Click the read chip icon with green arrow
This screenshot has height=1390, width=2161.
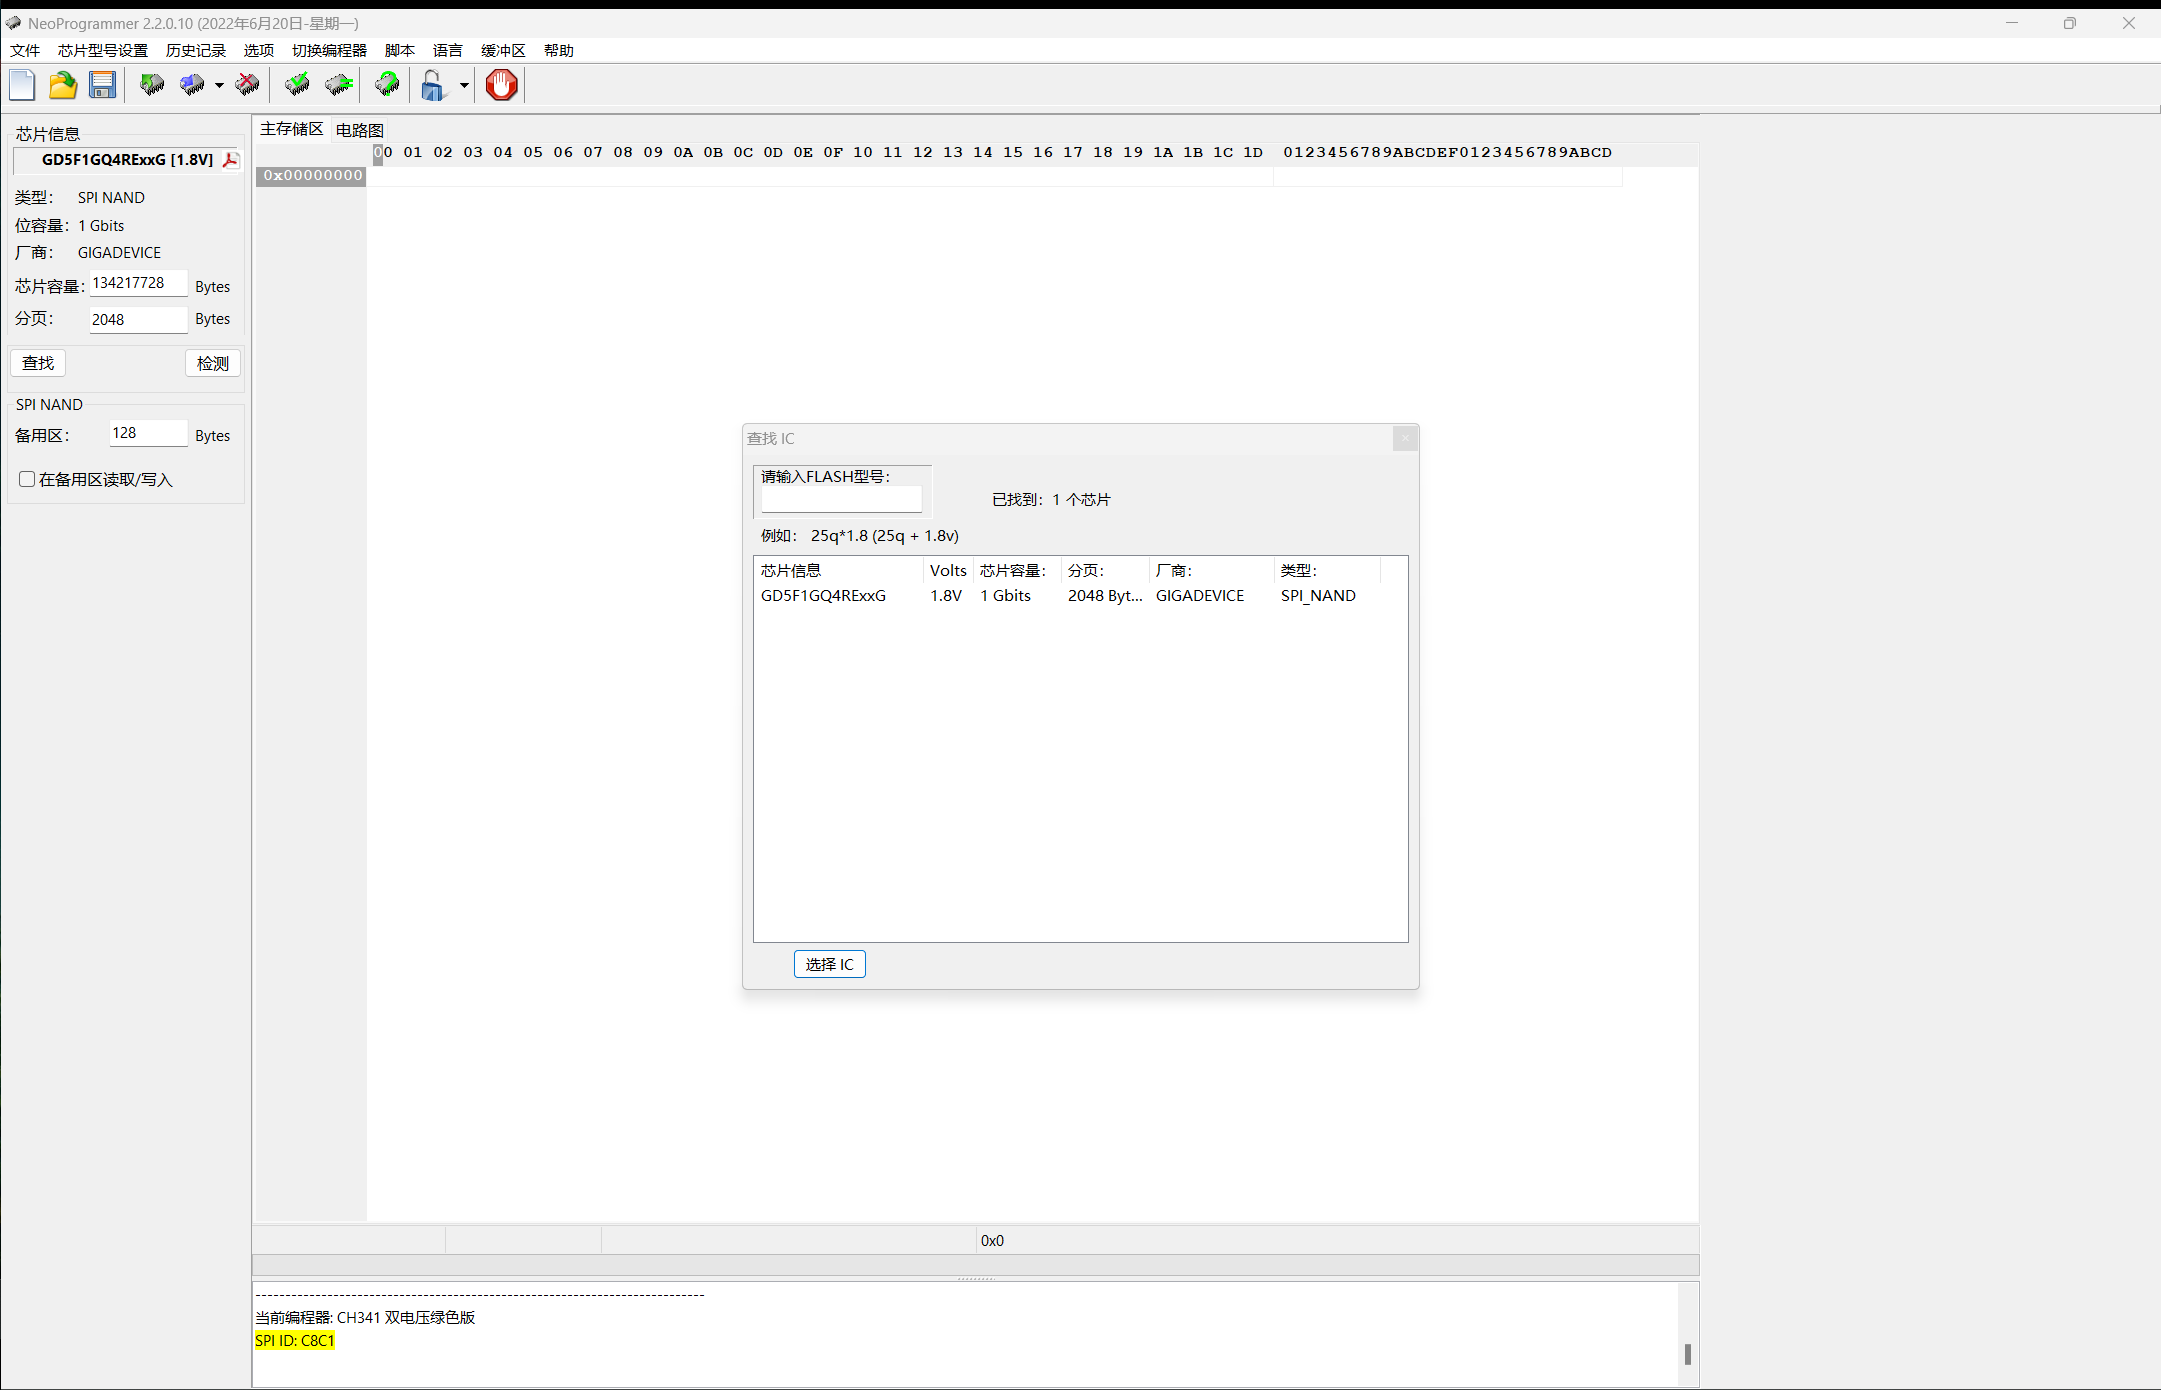point(152,86)
